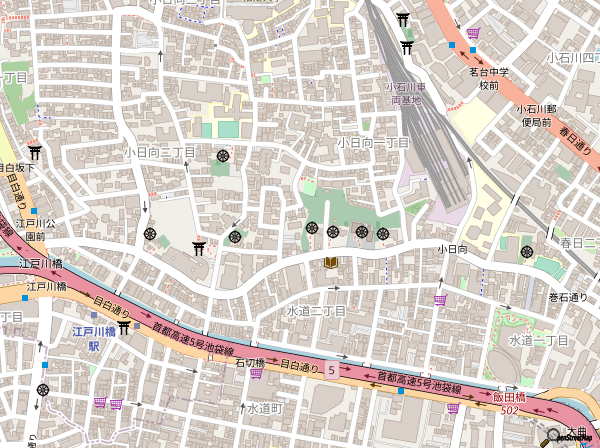Click the shrine torii icon beside 江戸川橋駅

click(124, 329)
